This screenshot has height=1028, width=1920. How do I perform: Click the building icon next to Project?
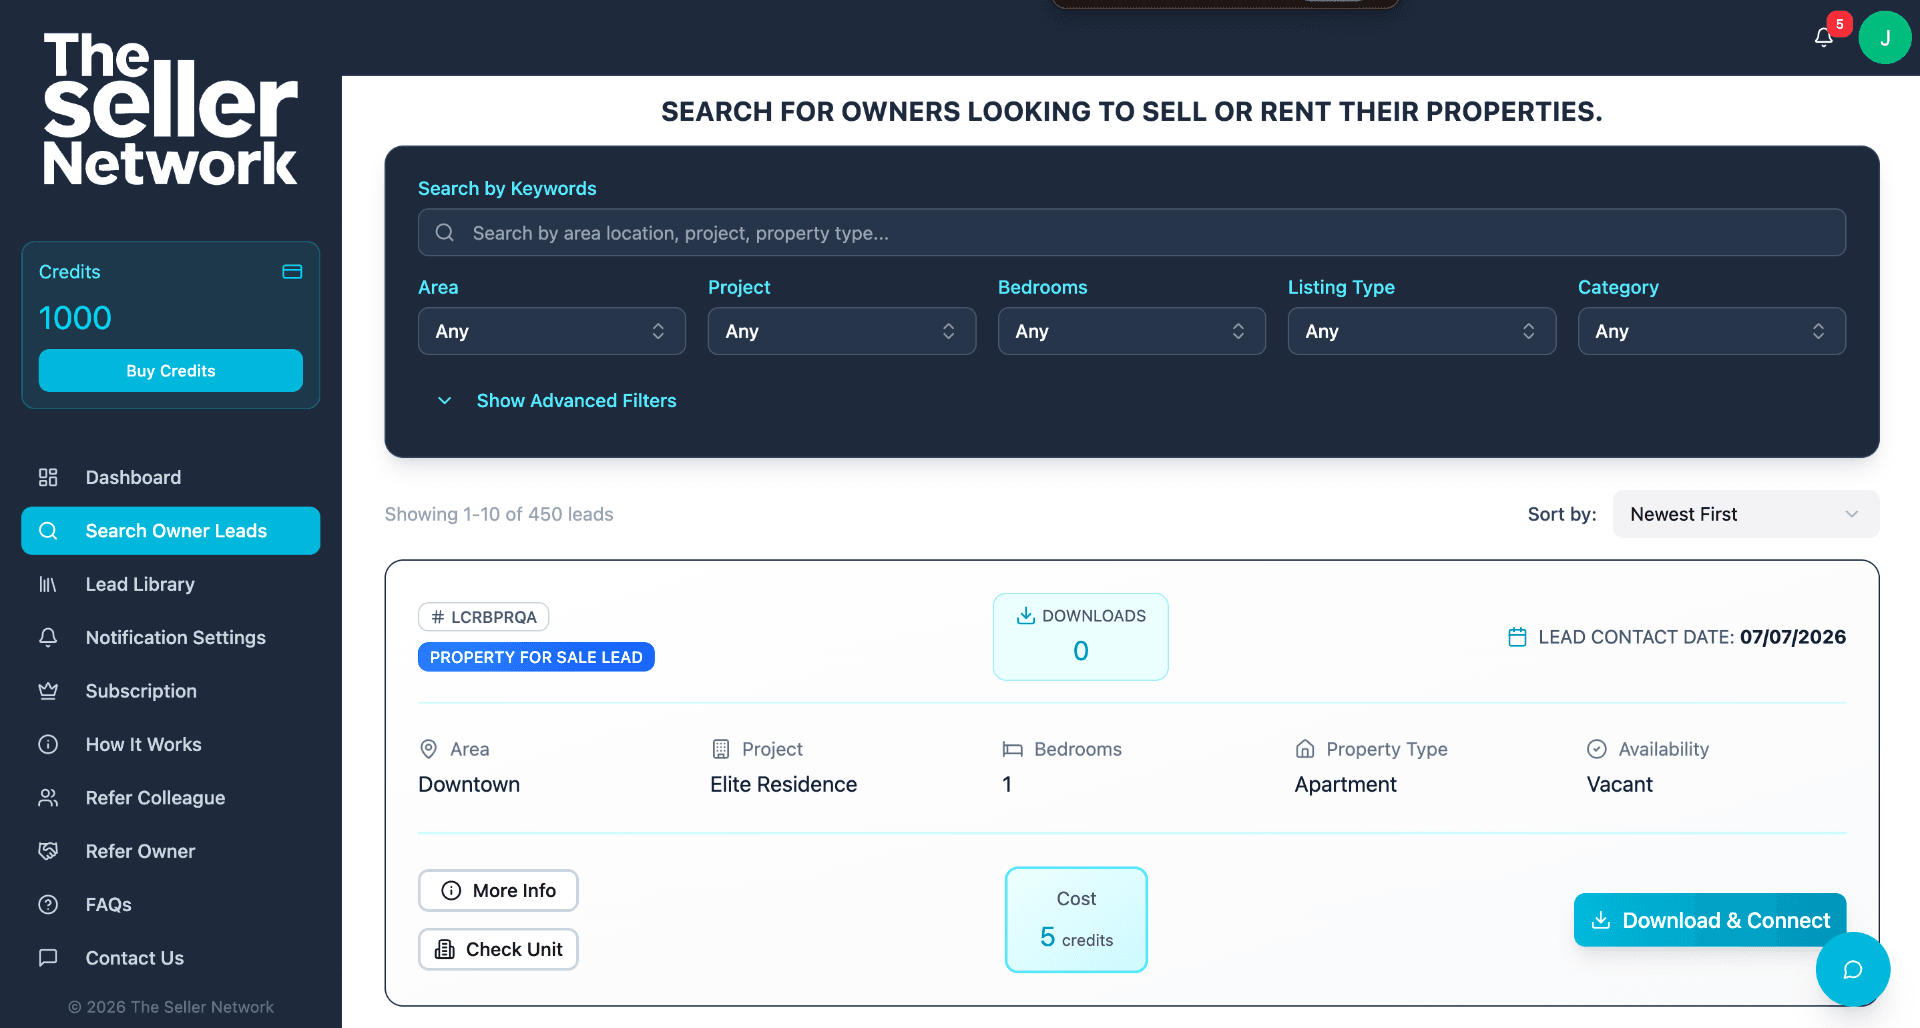coord(721,749)
